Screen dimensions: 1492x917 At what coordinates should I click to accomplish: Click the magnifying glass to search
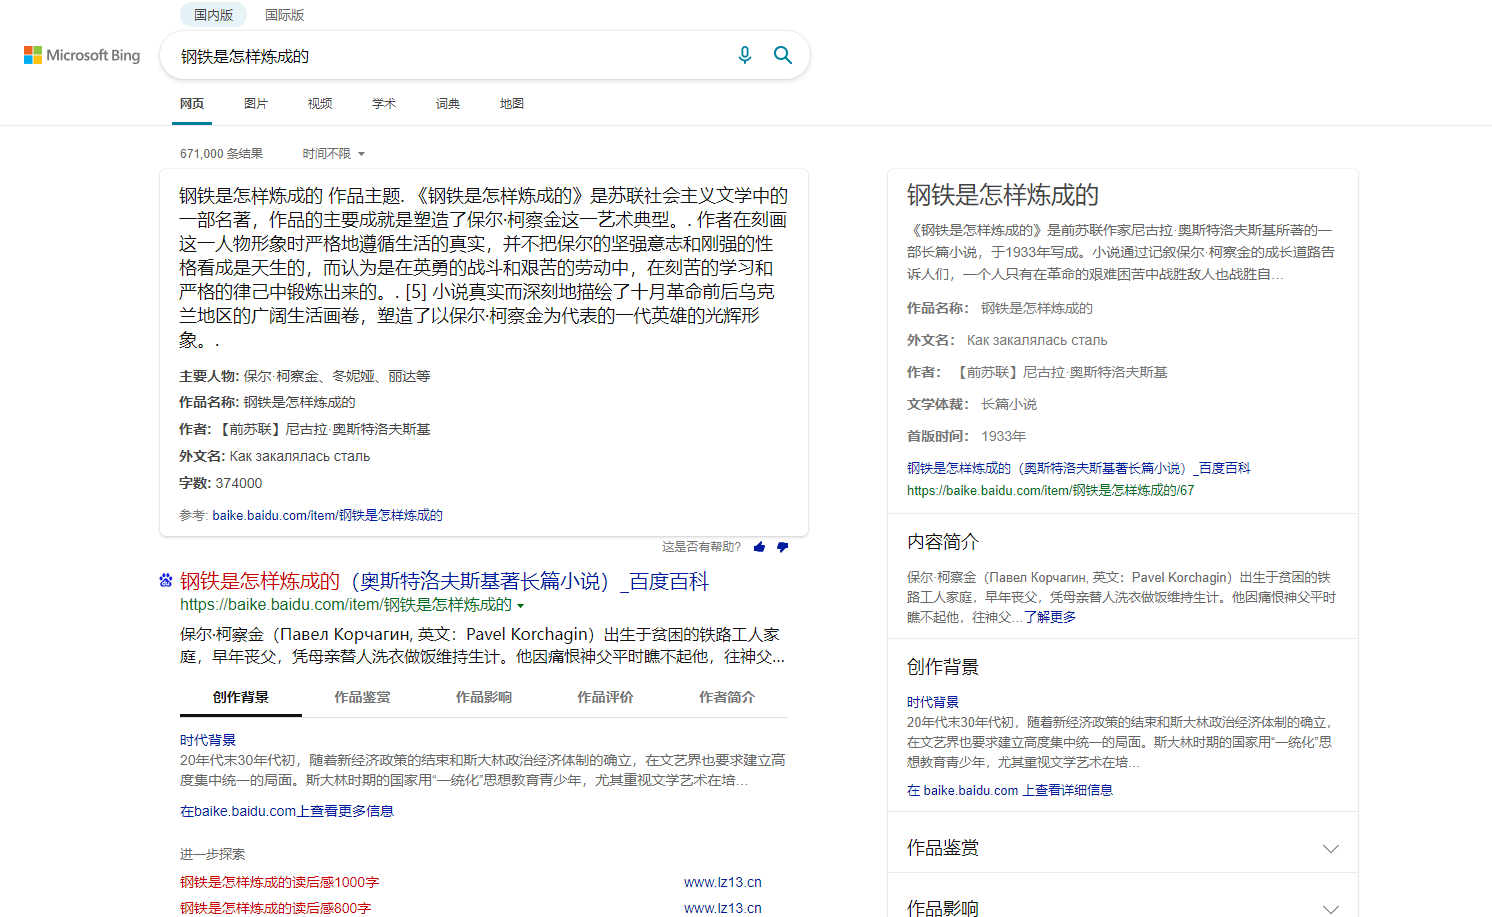783,55
